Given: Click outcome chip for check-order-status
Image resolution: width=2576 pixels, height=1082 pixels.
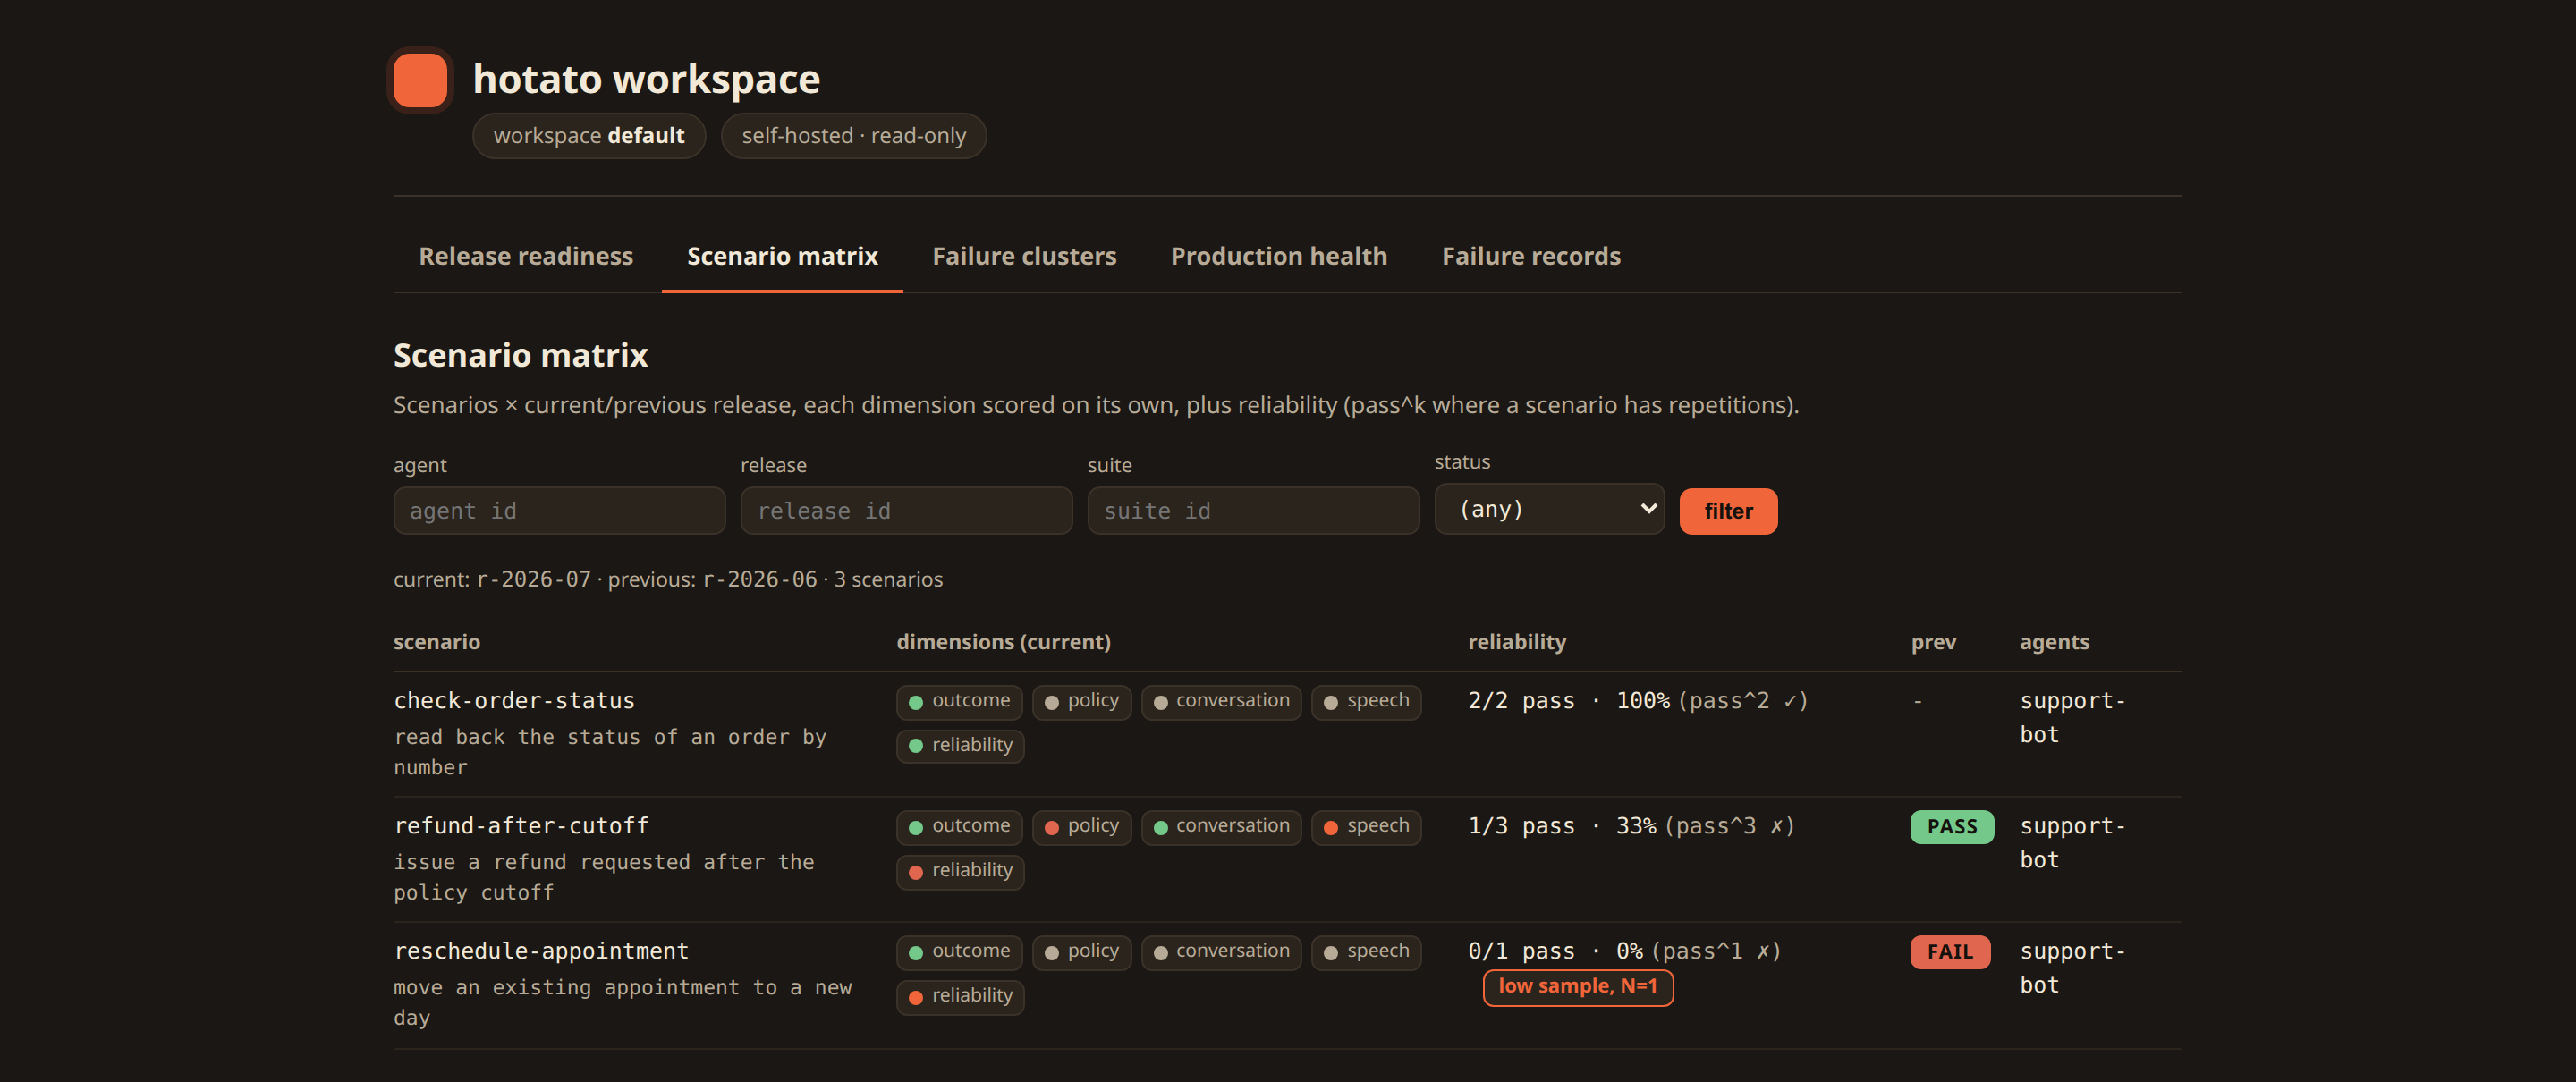Looking at the screenshot, I should click(959, 701).
